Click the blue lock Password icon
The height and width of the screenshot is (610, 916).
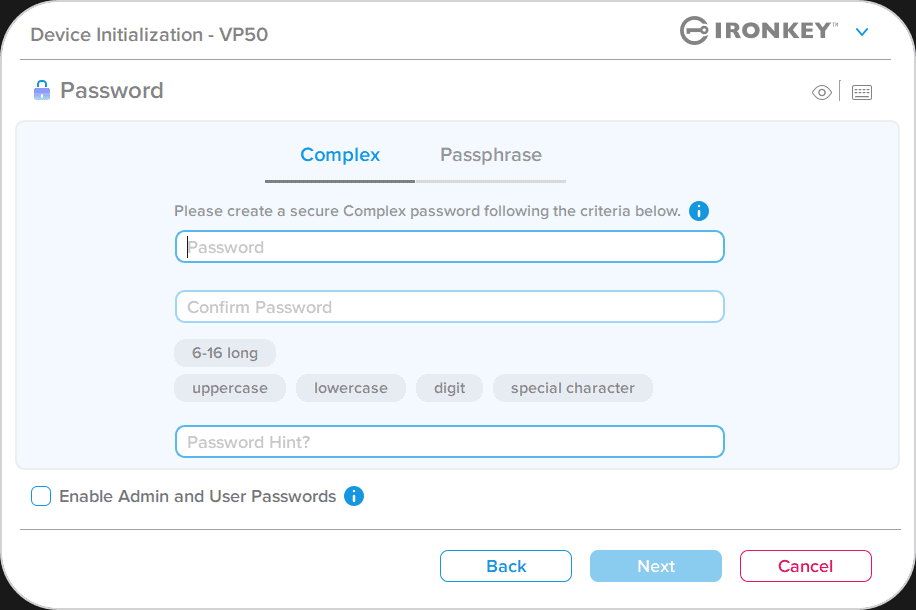tap(41, 91)
